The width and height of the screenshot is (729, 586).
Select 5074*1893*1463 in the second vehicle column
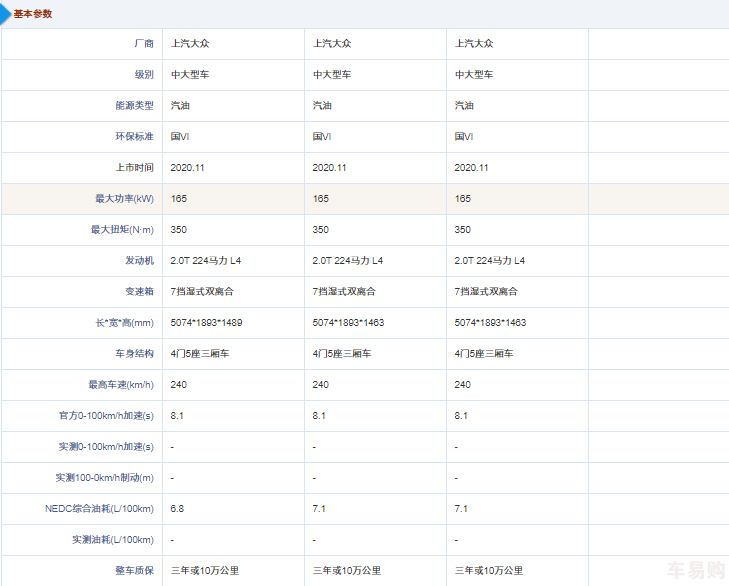click(x=348, y=323)
